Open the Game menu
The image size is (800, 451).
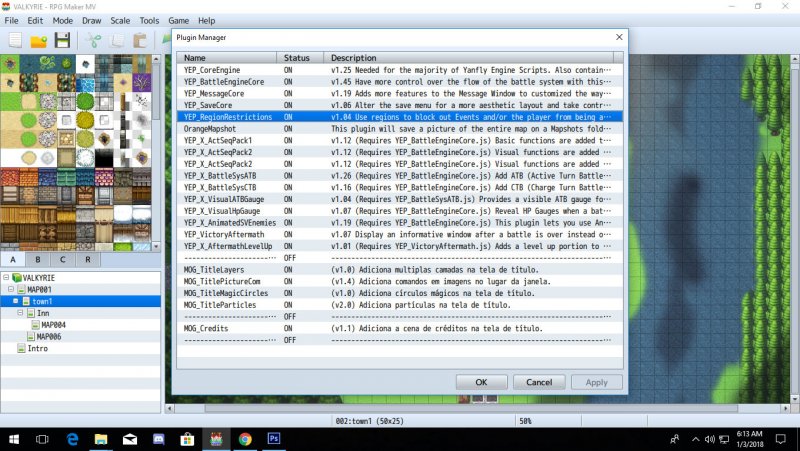pos(179,20)
